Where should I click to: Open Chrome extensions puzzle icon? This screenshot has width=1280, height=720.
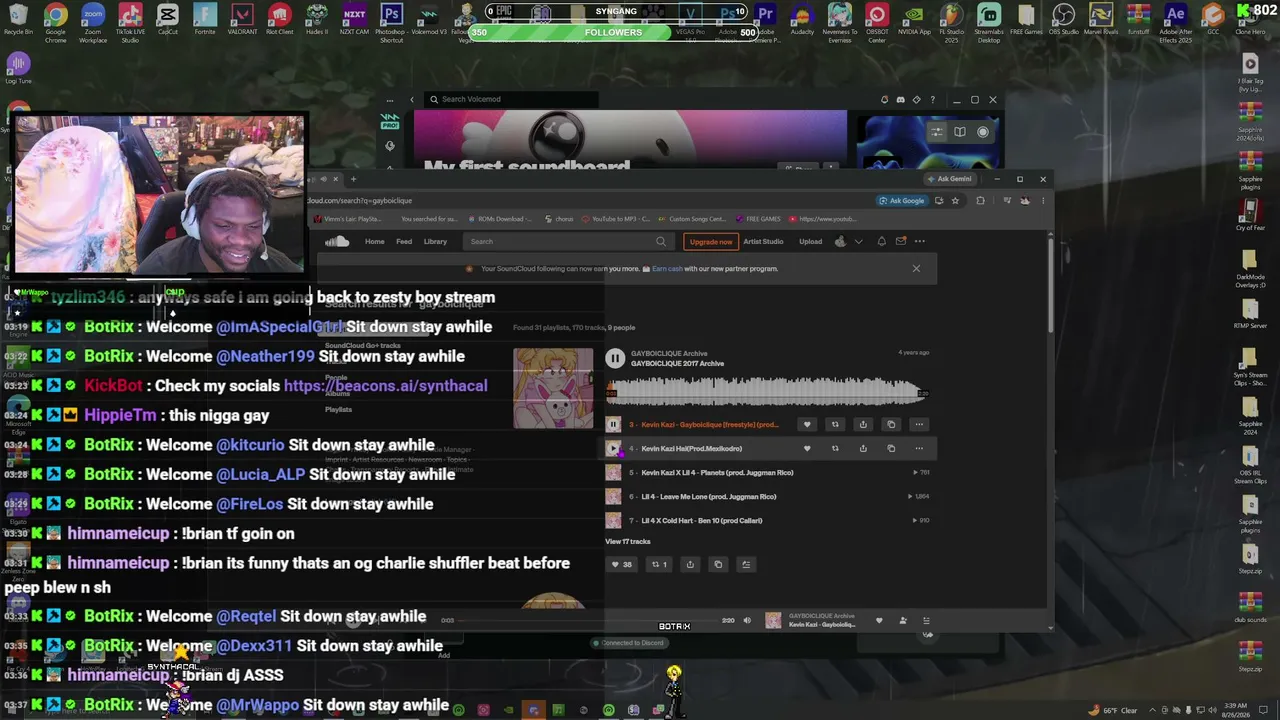click(x=980, y=200)
